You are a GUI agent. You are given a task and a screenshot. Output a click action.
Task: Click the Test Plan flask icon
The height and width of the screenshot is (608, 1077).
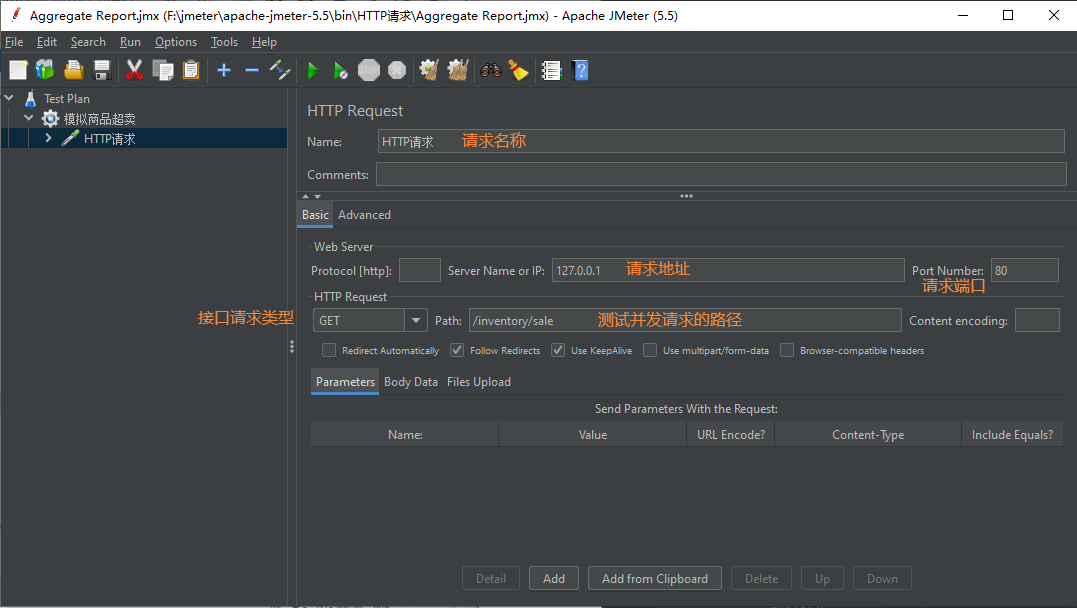[30, 98]
